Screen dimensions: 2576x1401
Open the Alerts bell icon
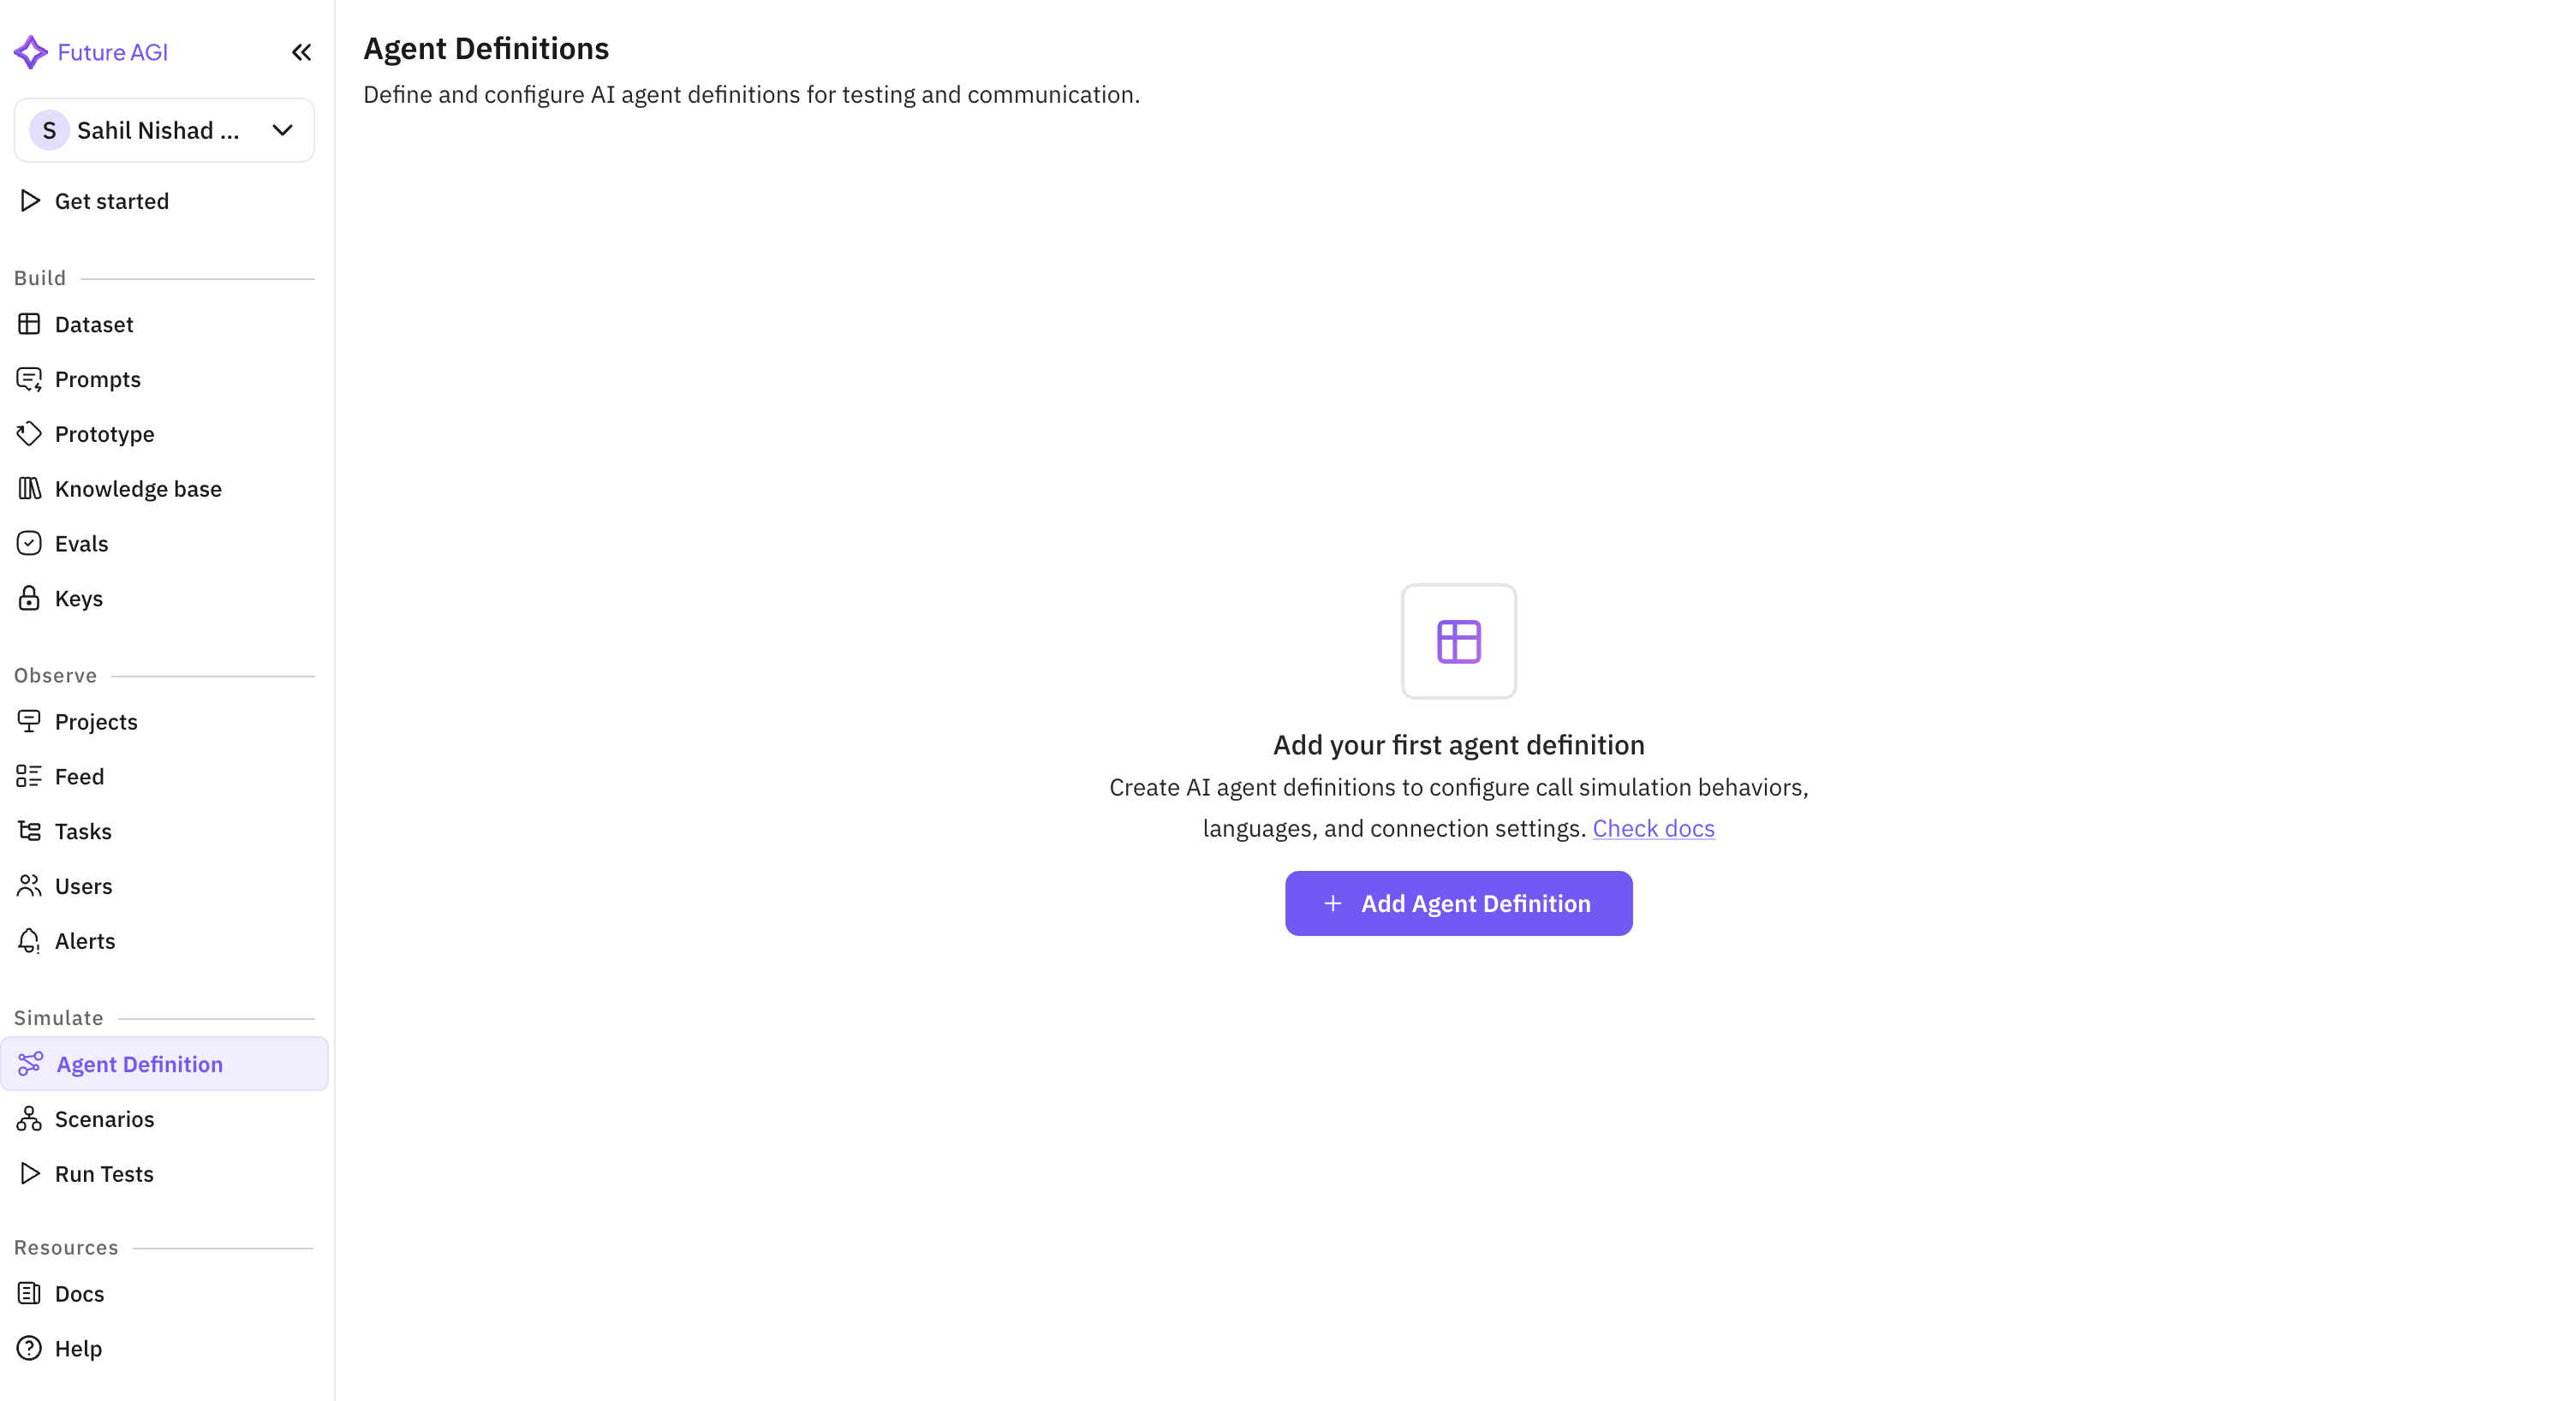point(29,941)
